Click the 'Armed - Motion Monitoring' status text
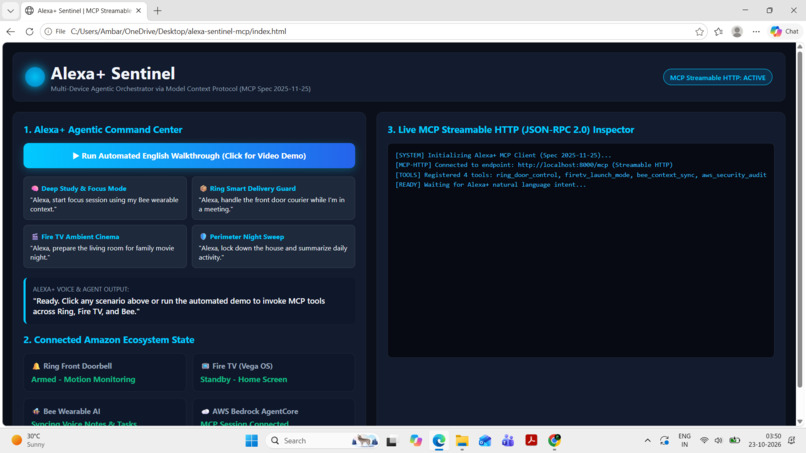Screen dimensions: 806x453 [83, 379]
